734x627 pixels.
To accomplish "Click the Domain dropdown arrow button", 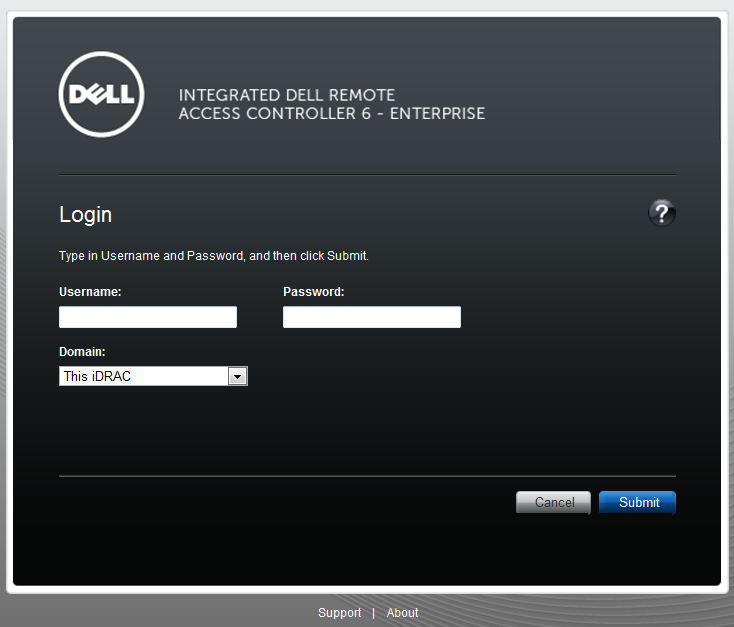I will tap(237, 376).
